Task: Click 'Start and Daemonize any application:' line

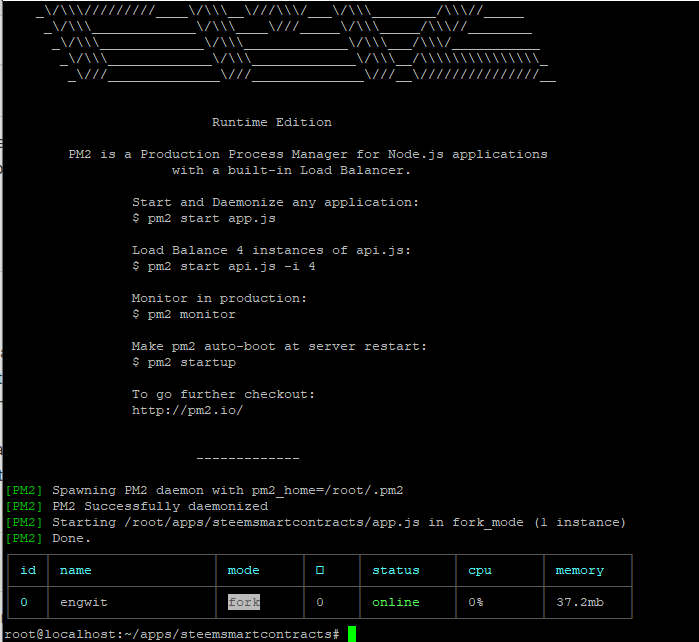Action: click(x=275, y=202)
